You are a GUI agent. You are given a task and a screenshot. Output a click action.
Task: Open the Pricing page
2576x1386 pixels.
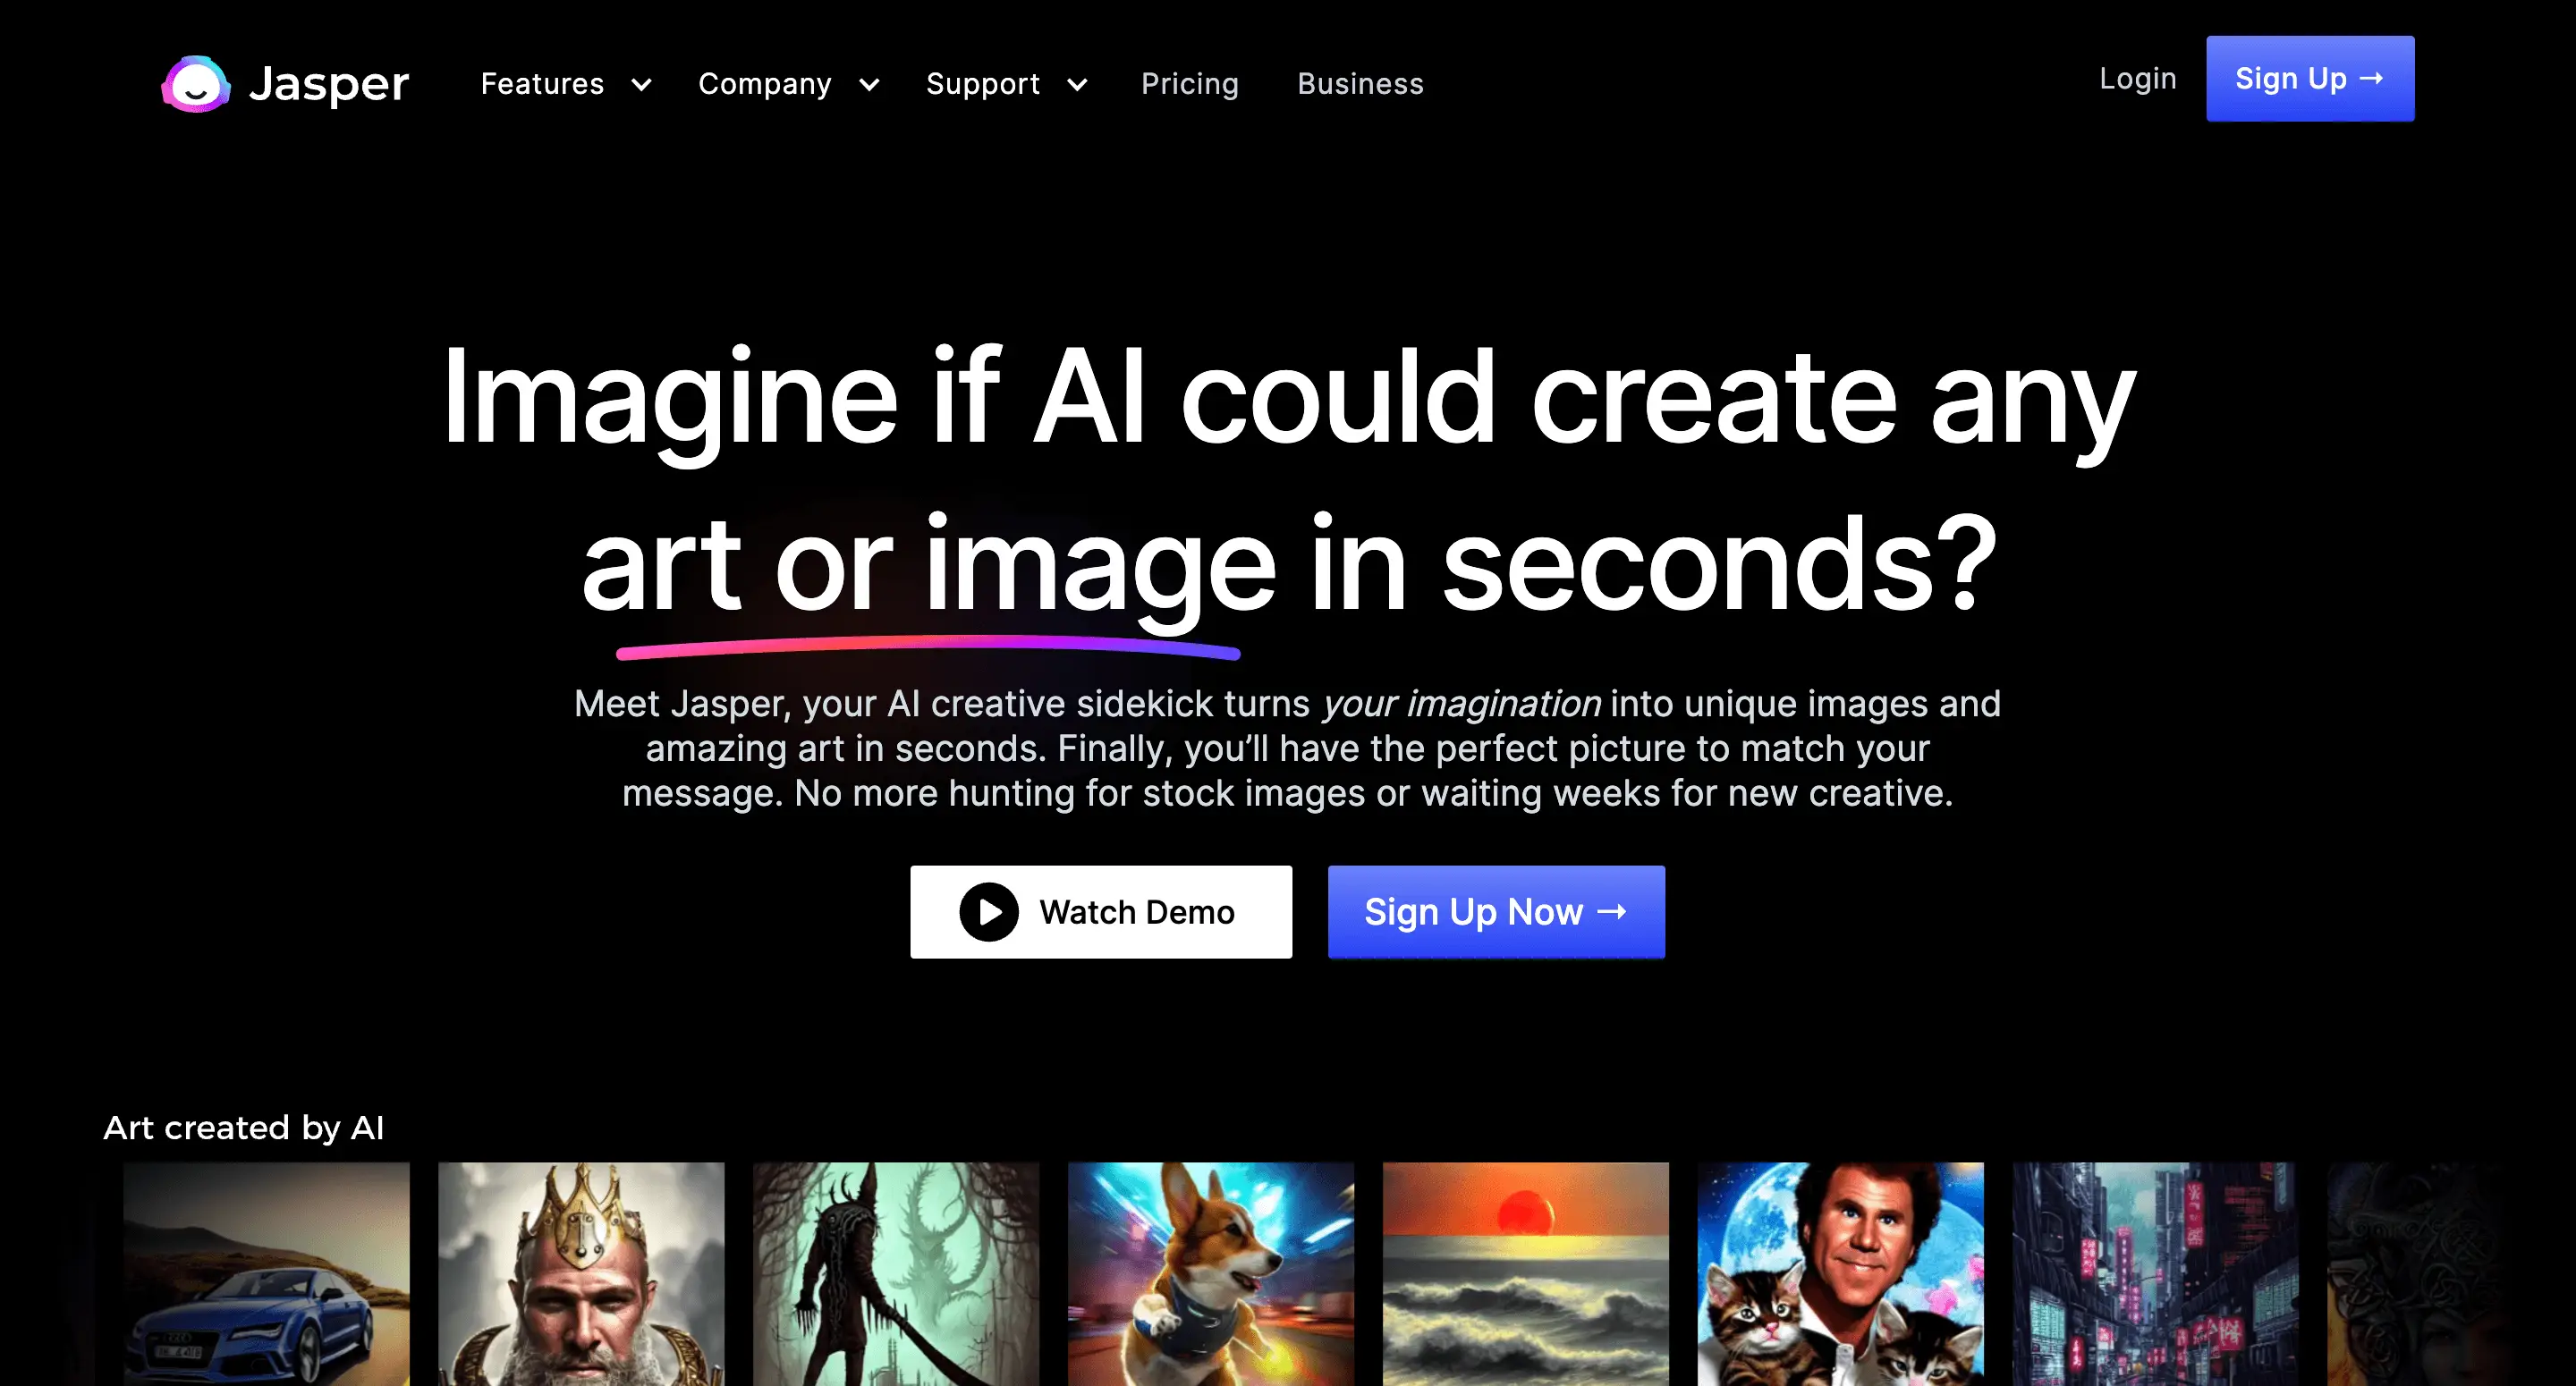point(1189,84)
